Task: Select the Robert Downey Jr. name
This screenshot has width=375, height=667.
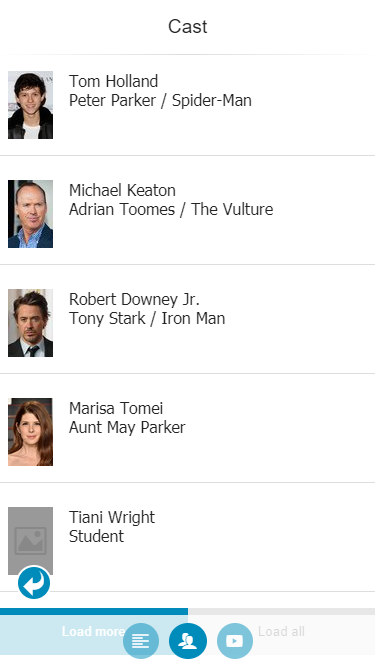Action: click(x=134, y=299)
